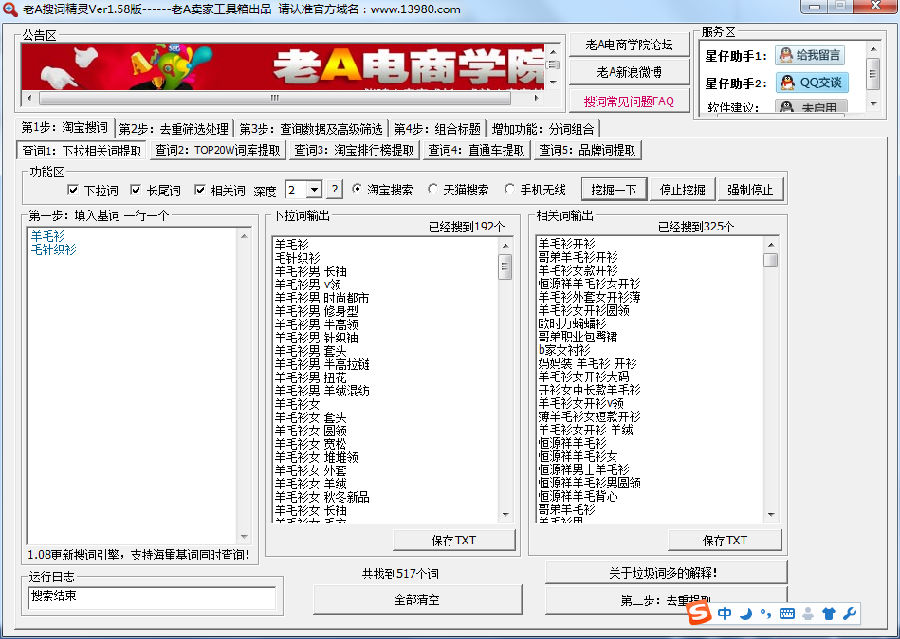Viewport: 900px width, 639px height.
Task: Select 哥弟职业包臀裙 in related output
Action: pyautogui.click(x=577, y=336)
